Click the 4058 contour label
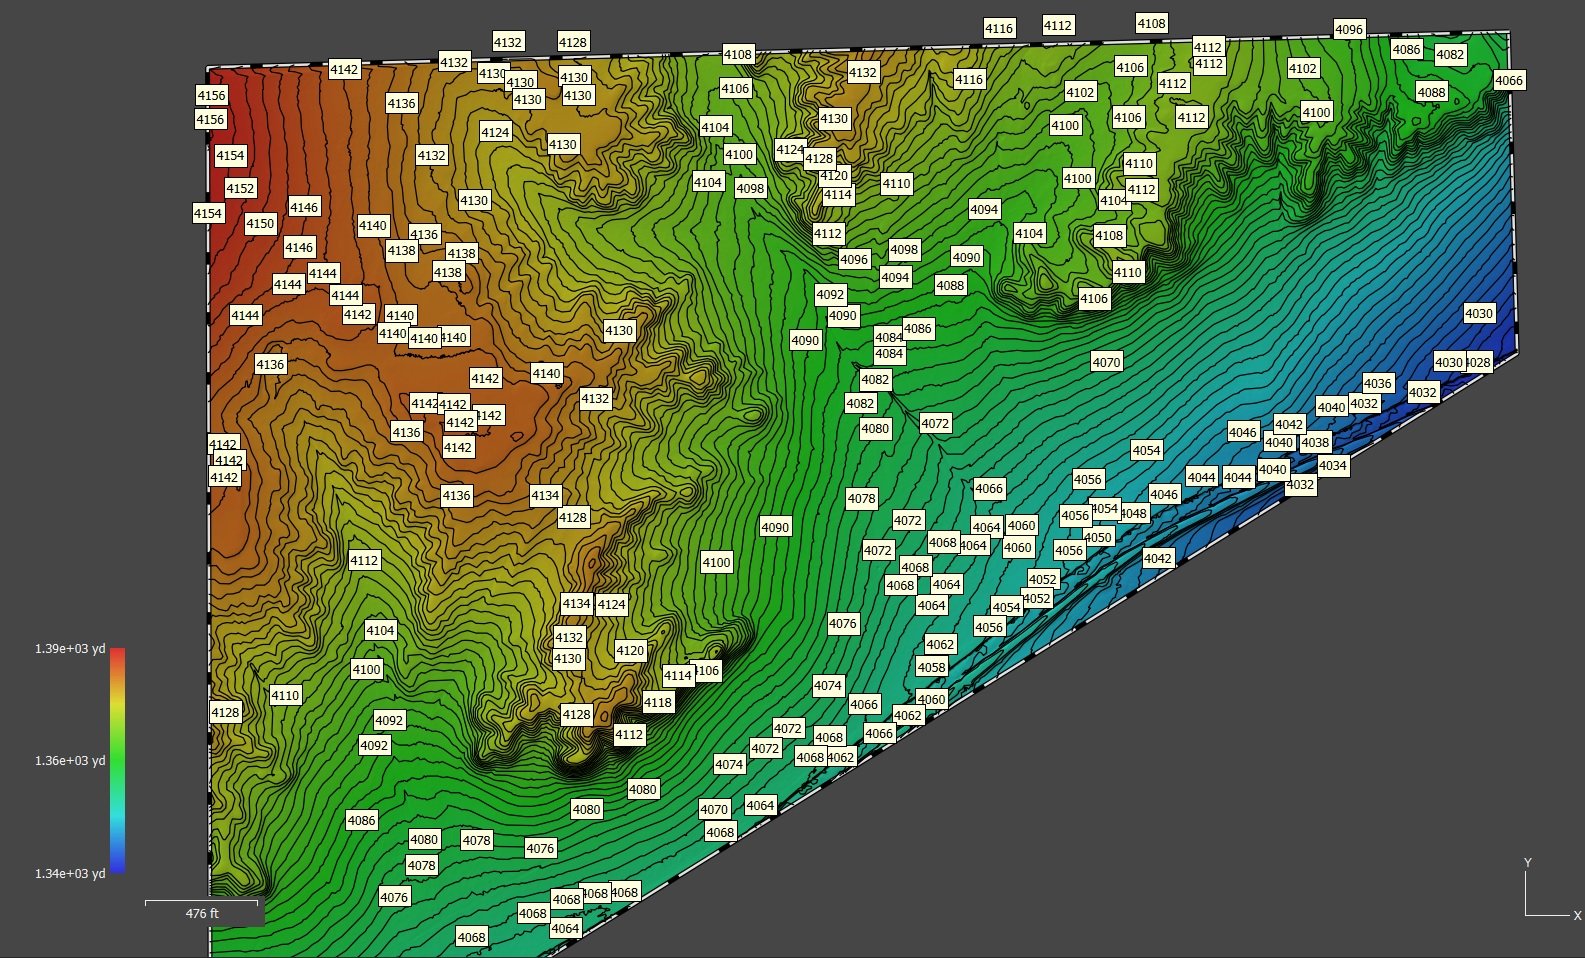This screenshot has width=1585, height=958. [931, 667]
